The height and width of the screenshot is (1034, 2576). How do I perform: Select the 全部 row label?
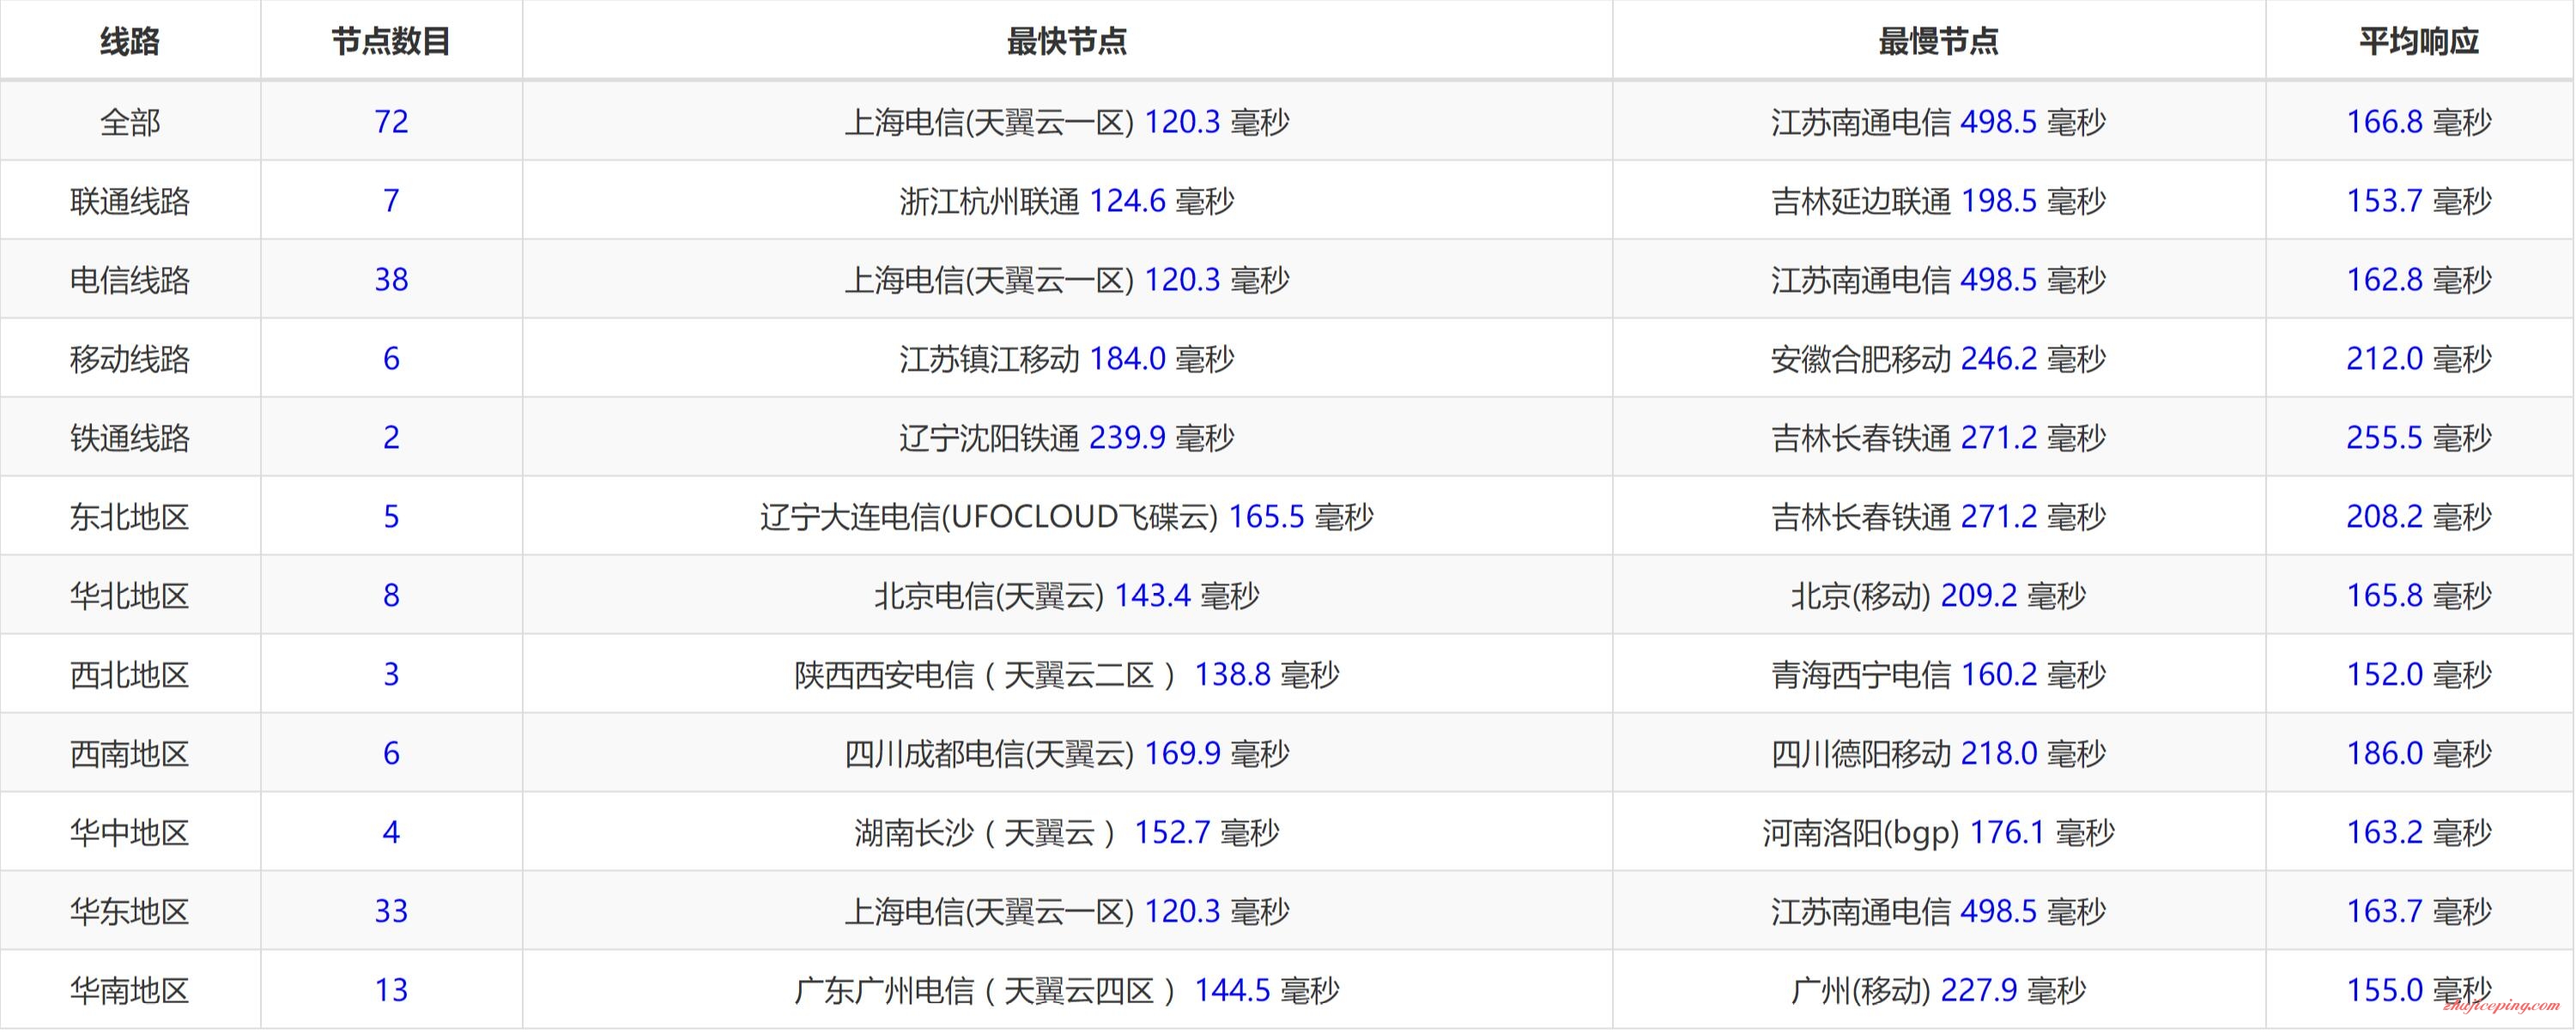tap(130, 122)
